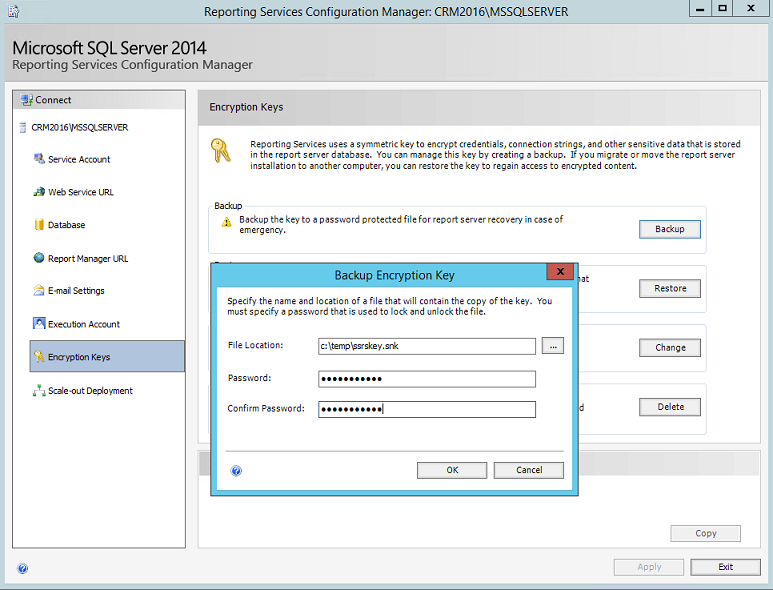Click the greyed Copy button

[705, 533]
